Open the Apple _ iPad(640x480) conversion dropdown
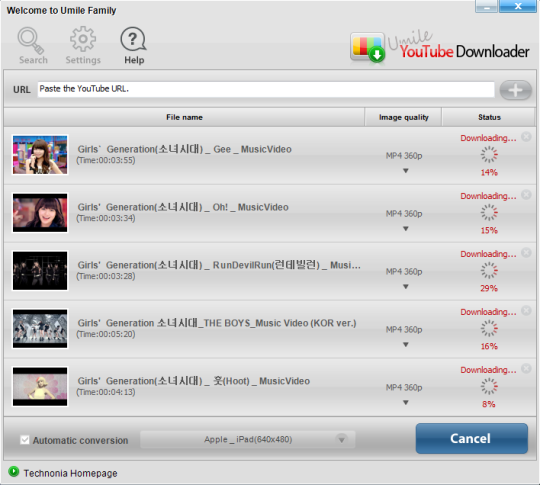Screen dimensions: 540x485 click(247, 440)
